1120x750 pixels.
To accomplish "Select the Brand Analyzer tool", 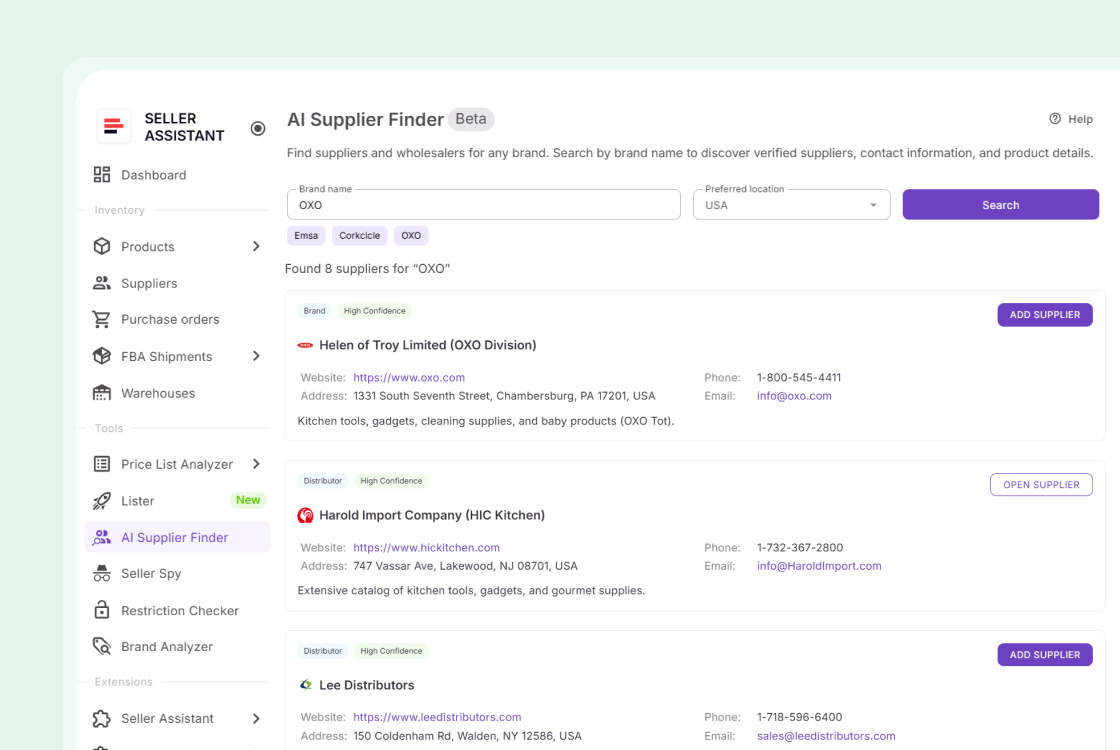I will click(x=167, y=646).
